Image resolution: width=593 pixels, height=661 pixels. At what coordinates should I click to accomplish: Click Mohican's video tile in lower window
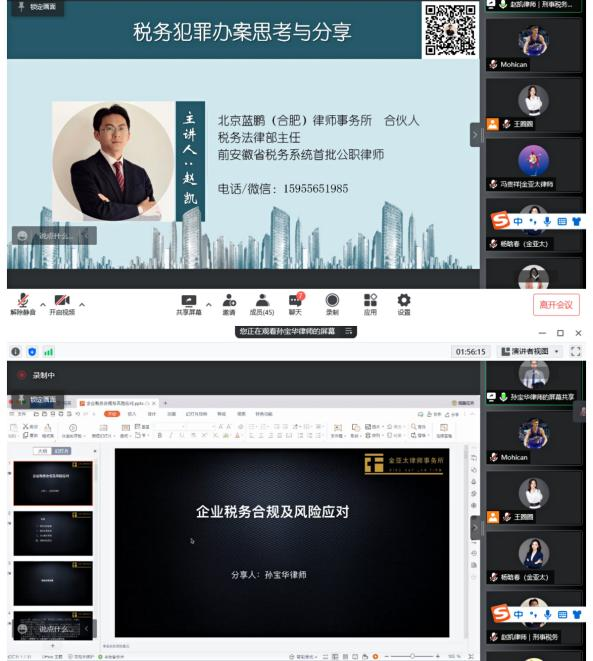(x=534, y=438)
